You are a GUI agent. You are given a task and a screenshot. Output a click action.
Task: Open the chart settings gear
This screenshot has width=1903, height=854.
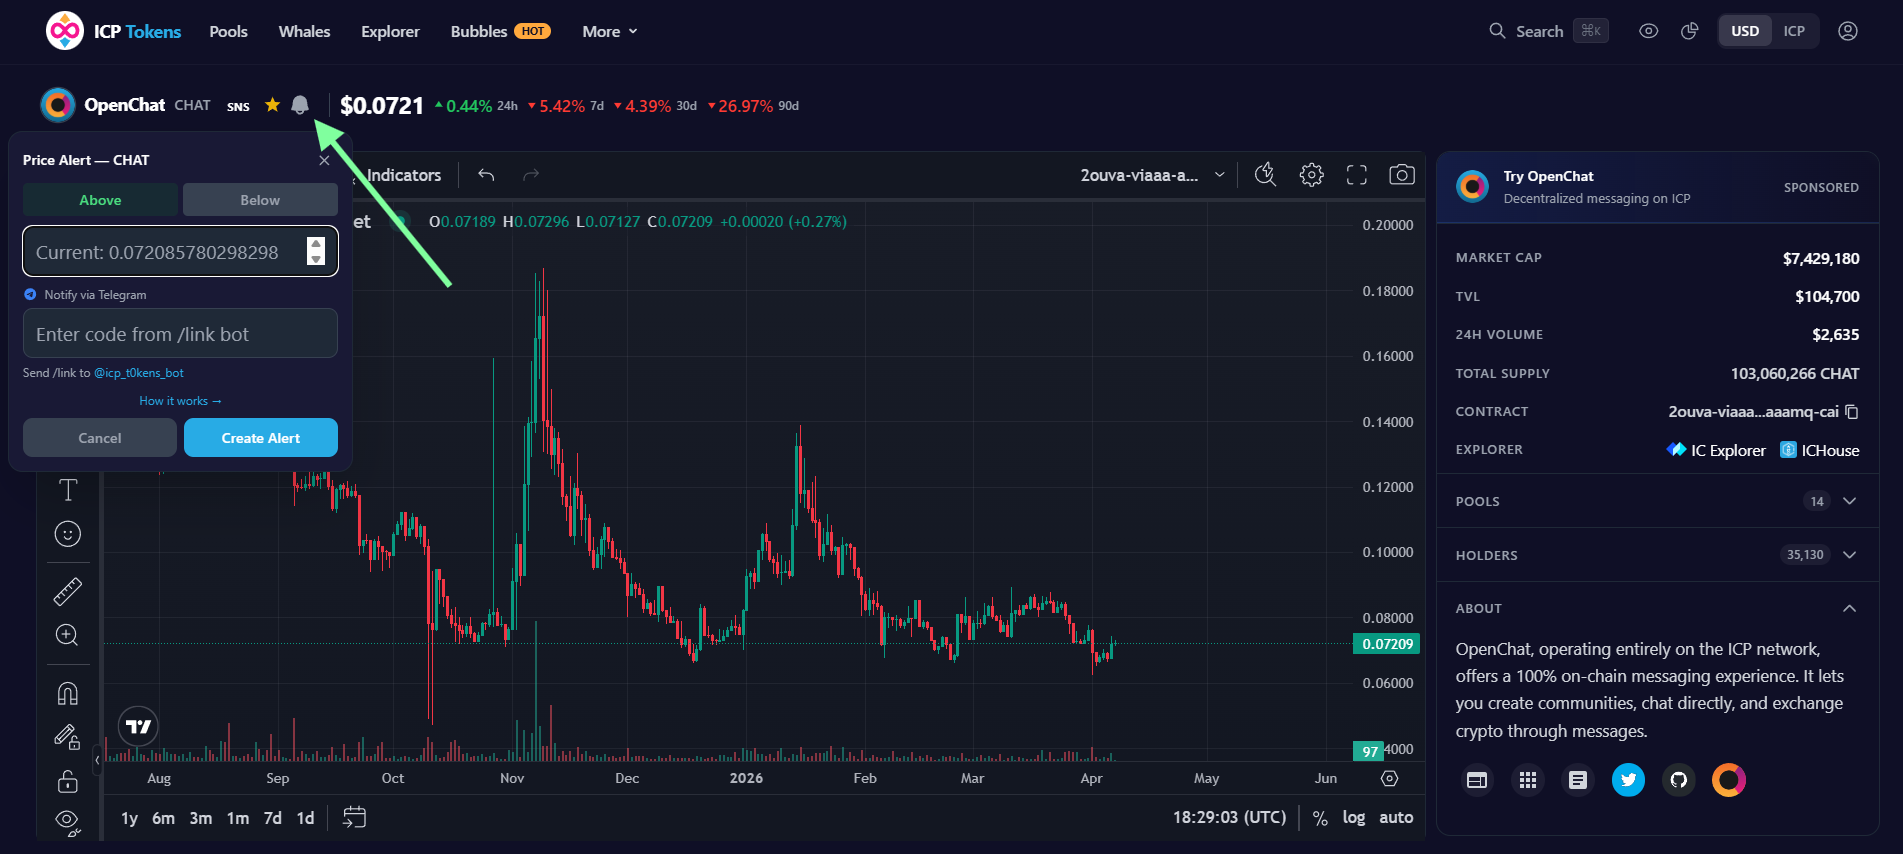pyautogui.click(x=1311, y=175)
